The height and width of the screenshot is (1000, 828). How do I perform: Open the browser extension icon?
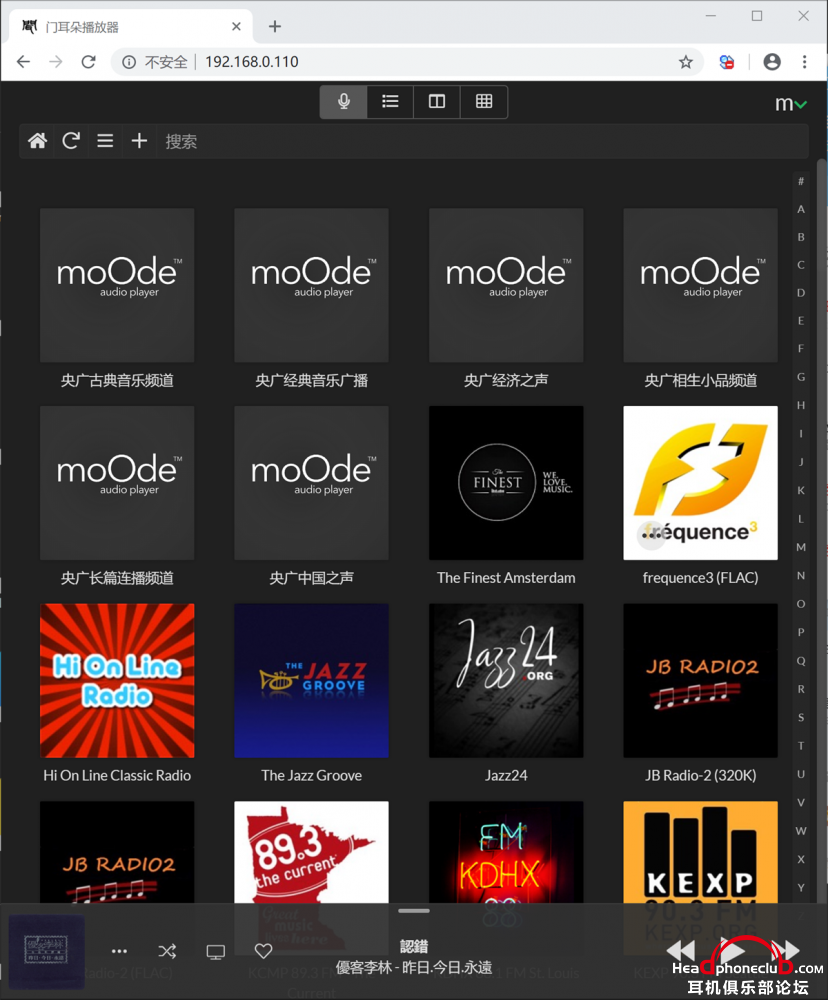pos(727,62)
